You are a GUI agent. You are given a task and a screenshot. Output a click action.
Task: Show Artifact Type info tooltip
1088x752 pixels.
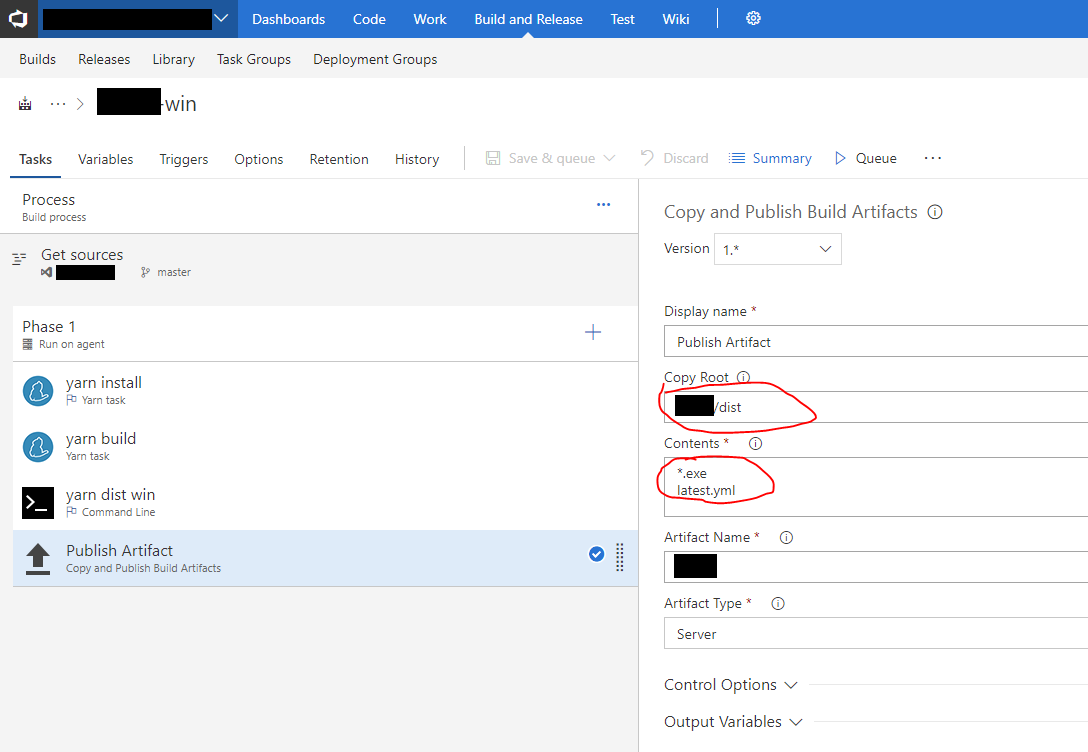tap(778, 604)
